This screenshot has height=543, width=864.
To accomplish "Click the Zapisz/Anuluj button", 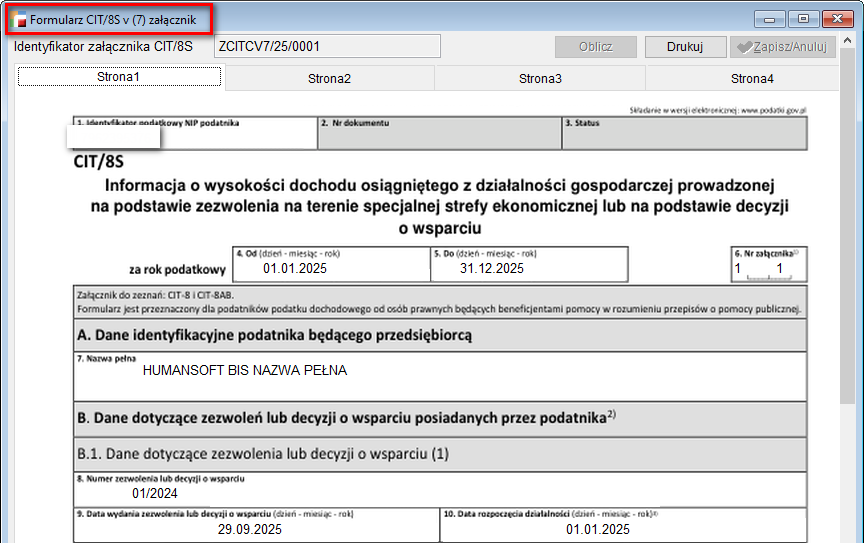I will (x=783, y=47).
